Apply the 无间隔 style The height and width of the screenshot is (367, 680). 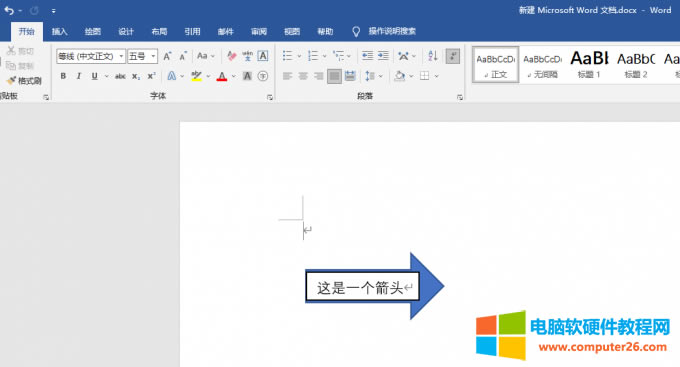(542, 65)
